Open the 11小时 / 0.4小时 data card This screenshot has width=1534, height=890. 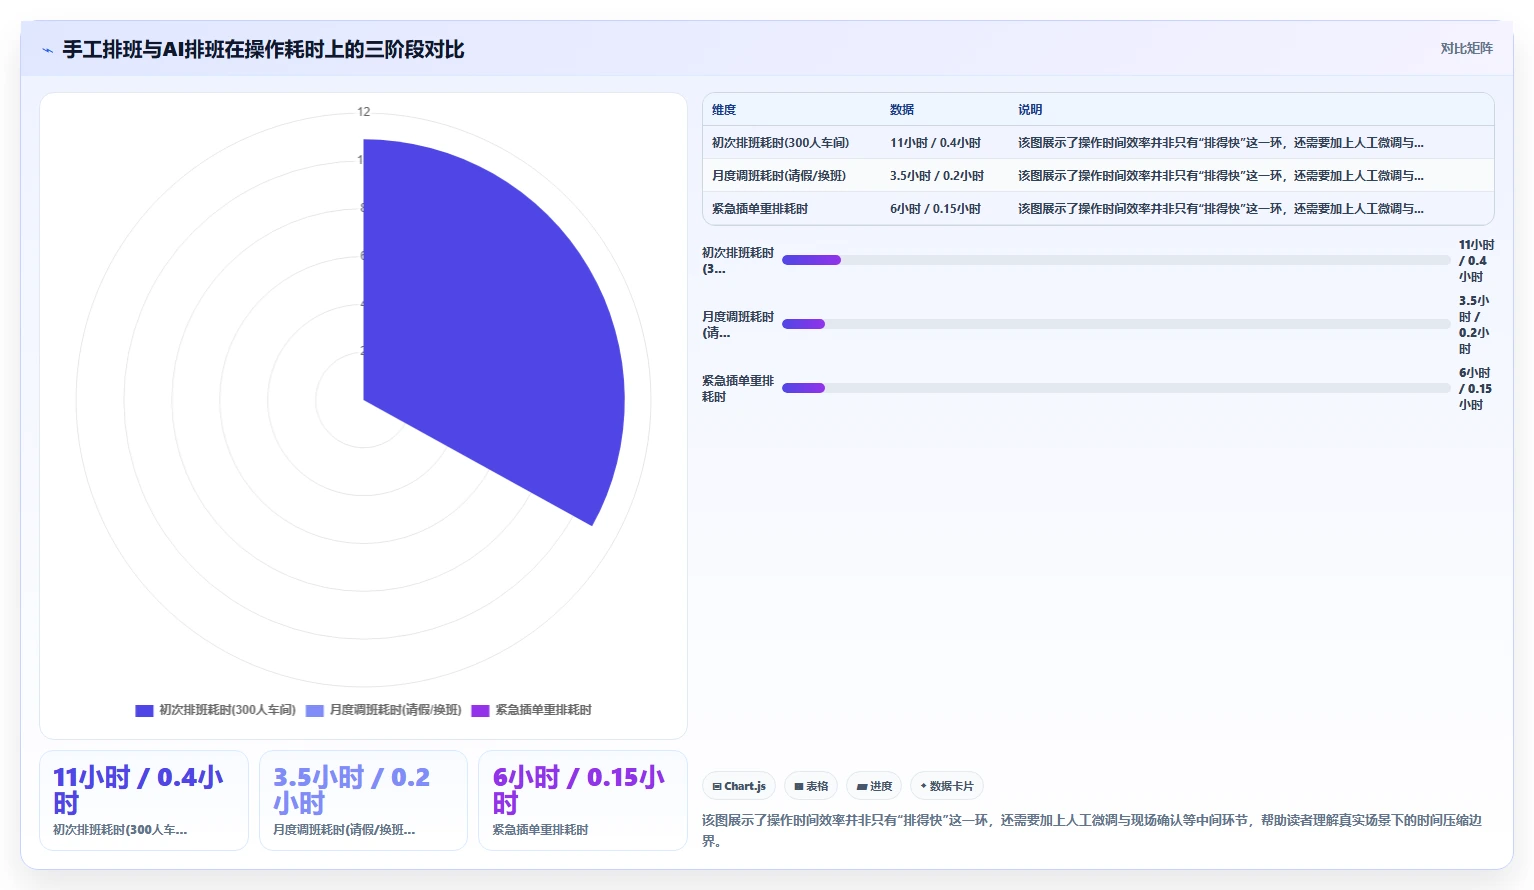coord(144,800)
